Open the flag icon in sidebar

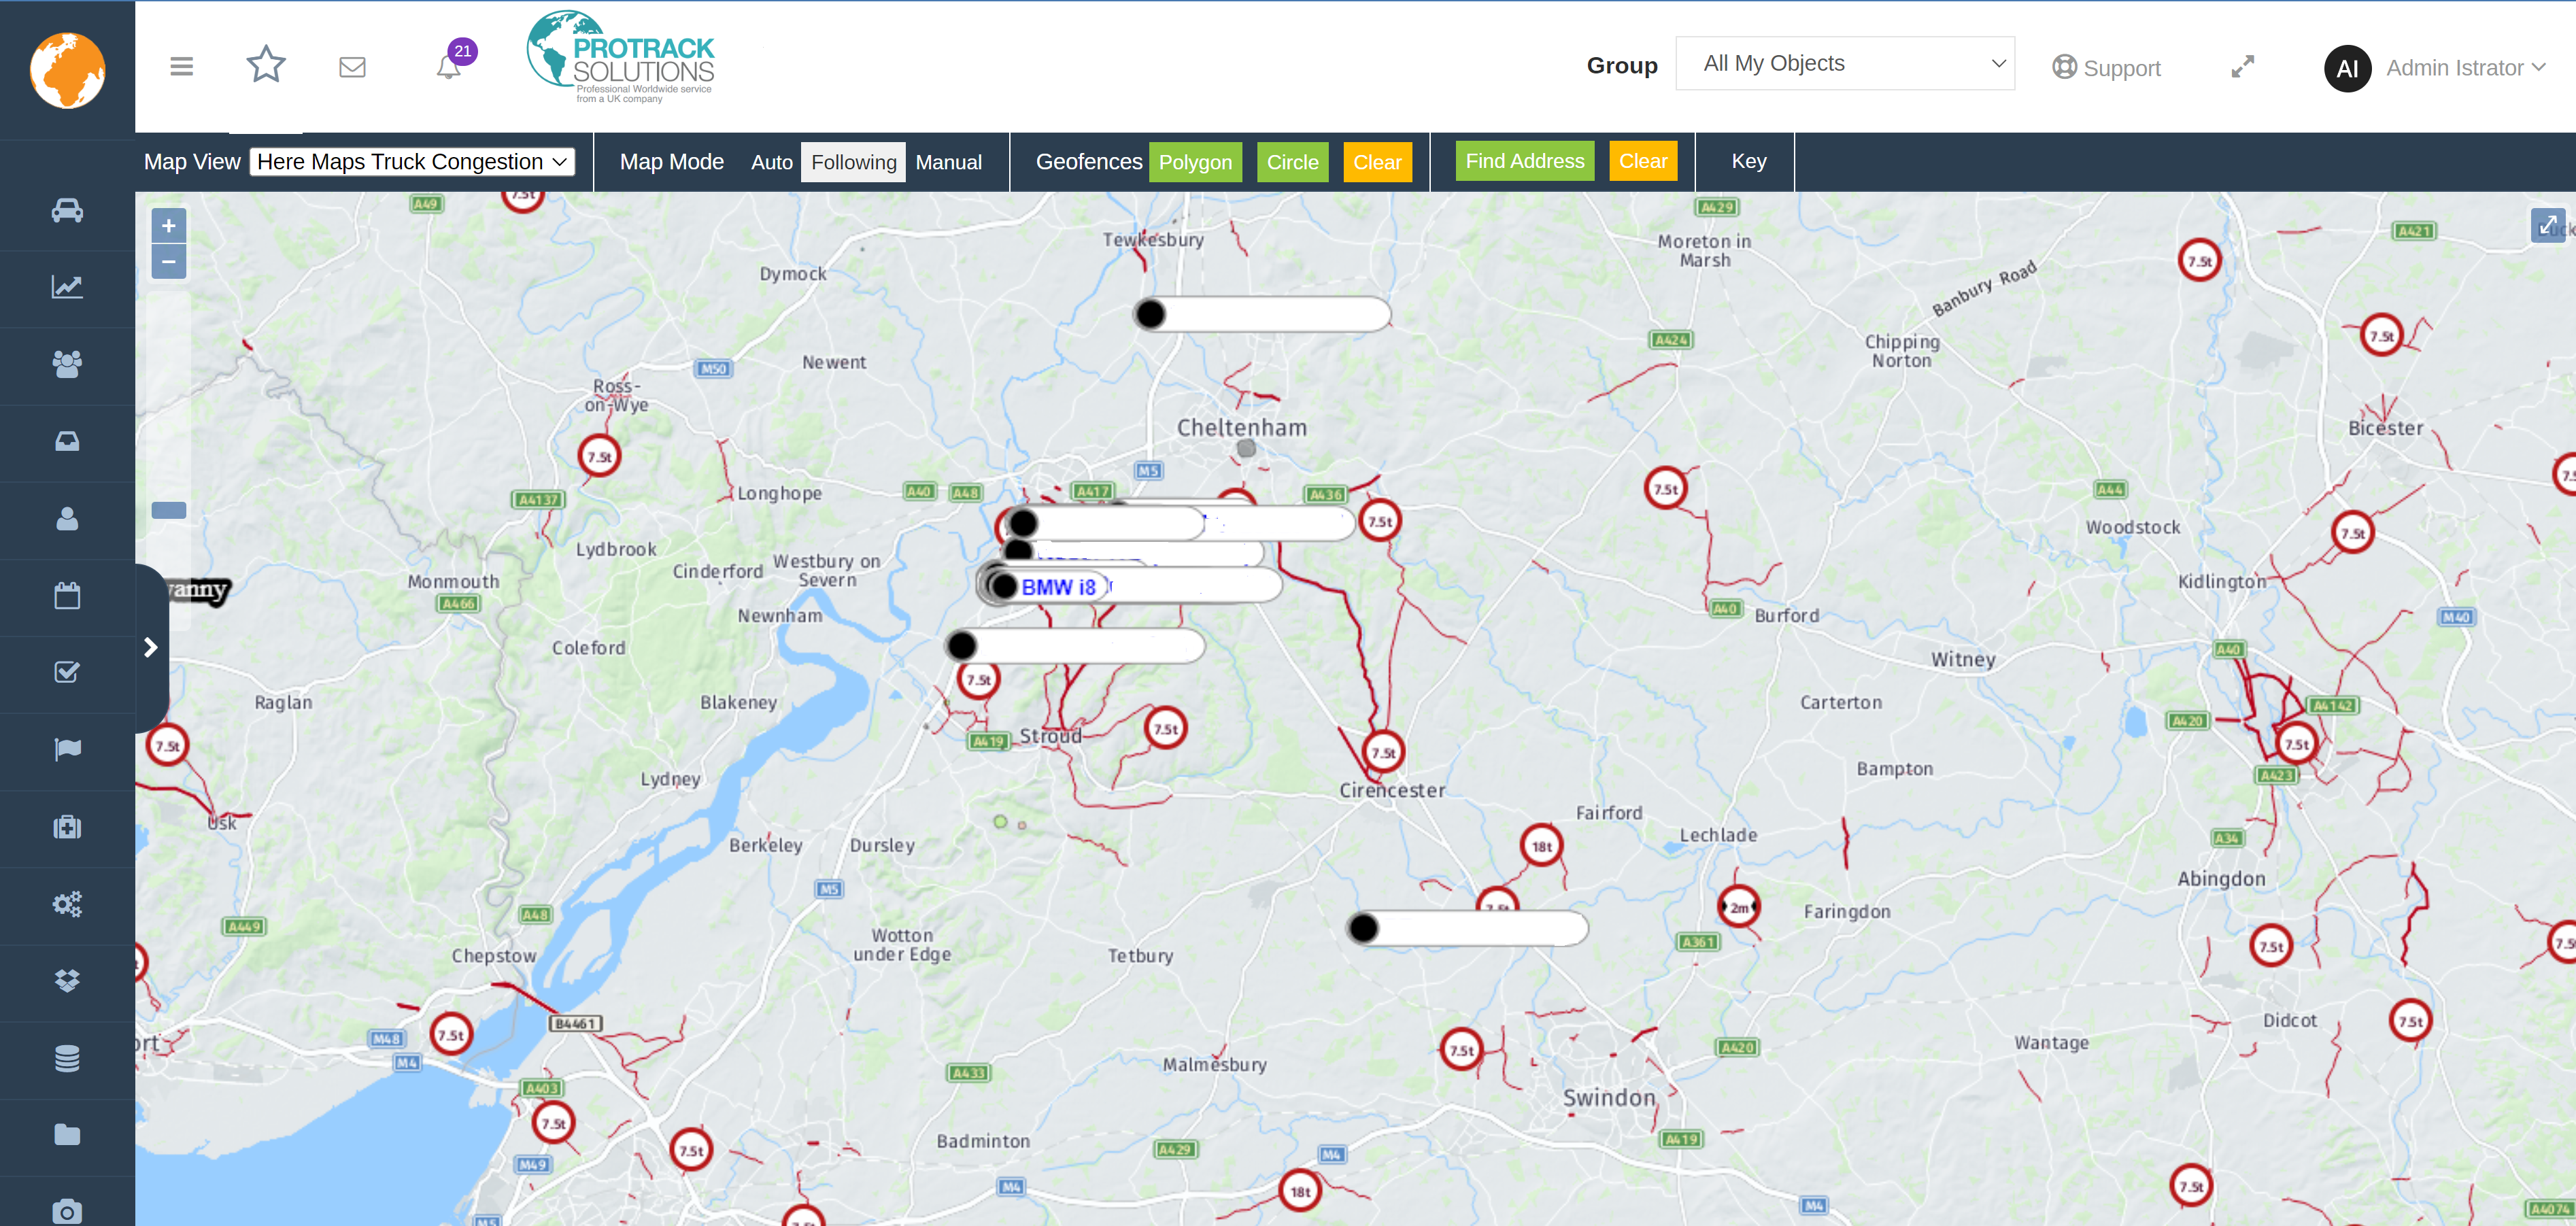pyautogui.click(x=67, y=750)
